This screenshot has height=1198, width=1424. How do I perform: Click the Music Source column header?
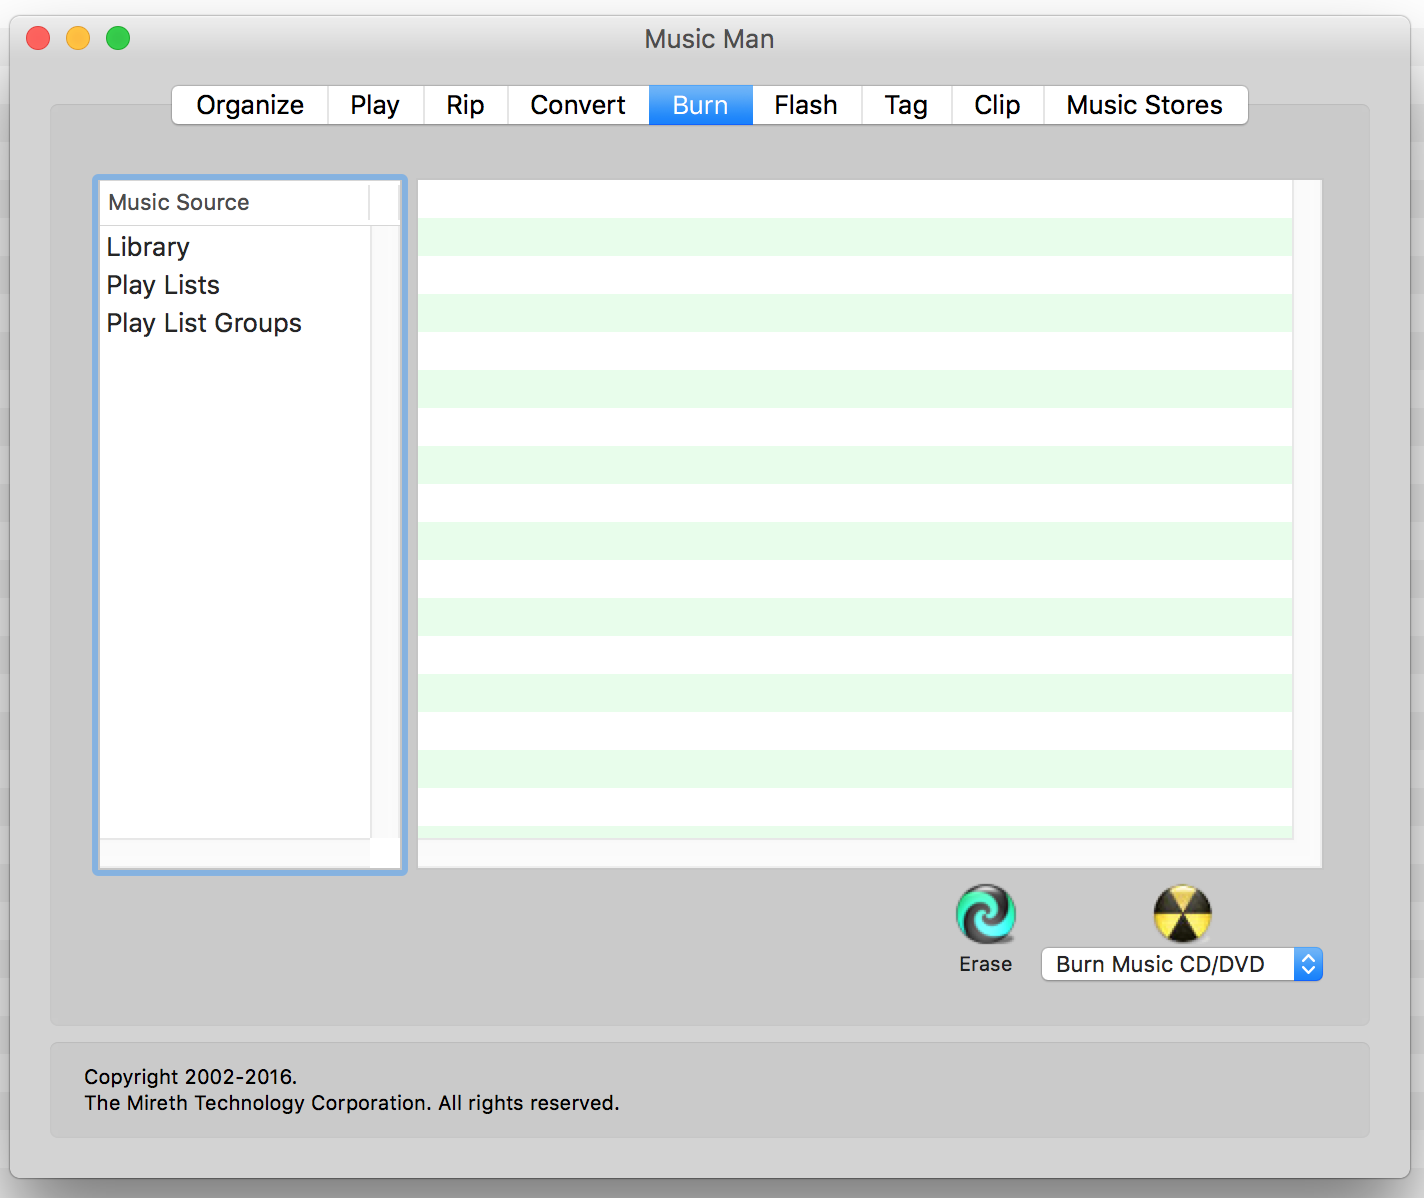(x=234, y=202)
